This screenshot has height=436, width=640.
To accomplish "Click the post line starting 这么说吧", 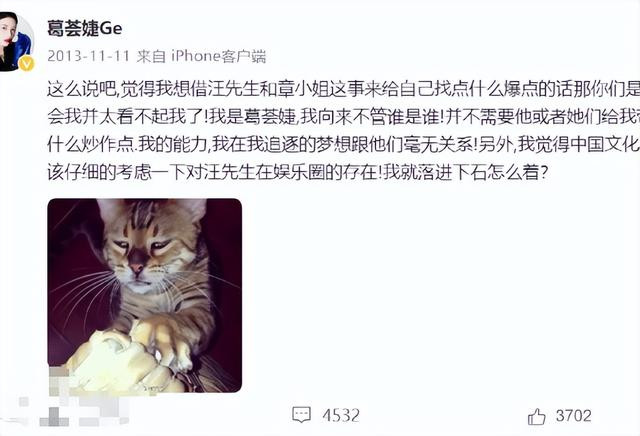I will click(343, 89).
